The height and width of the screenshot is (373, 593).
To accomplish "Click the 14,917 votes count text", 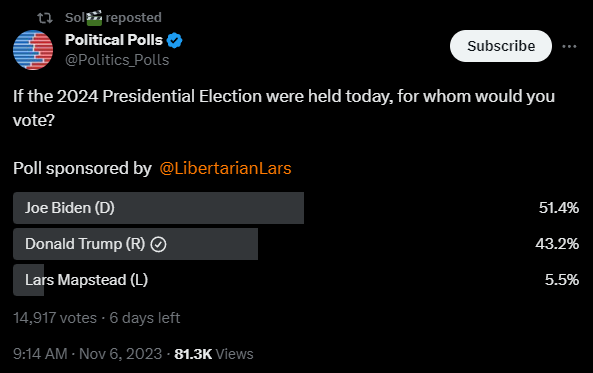I will click(x=55, y=318).
